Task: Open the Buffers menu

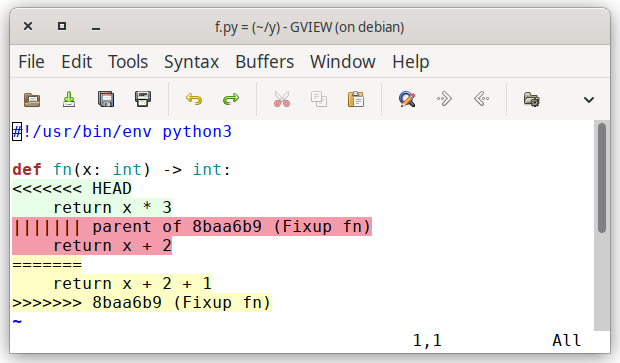Action: [265, 62]
